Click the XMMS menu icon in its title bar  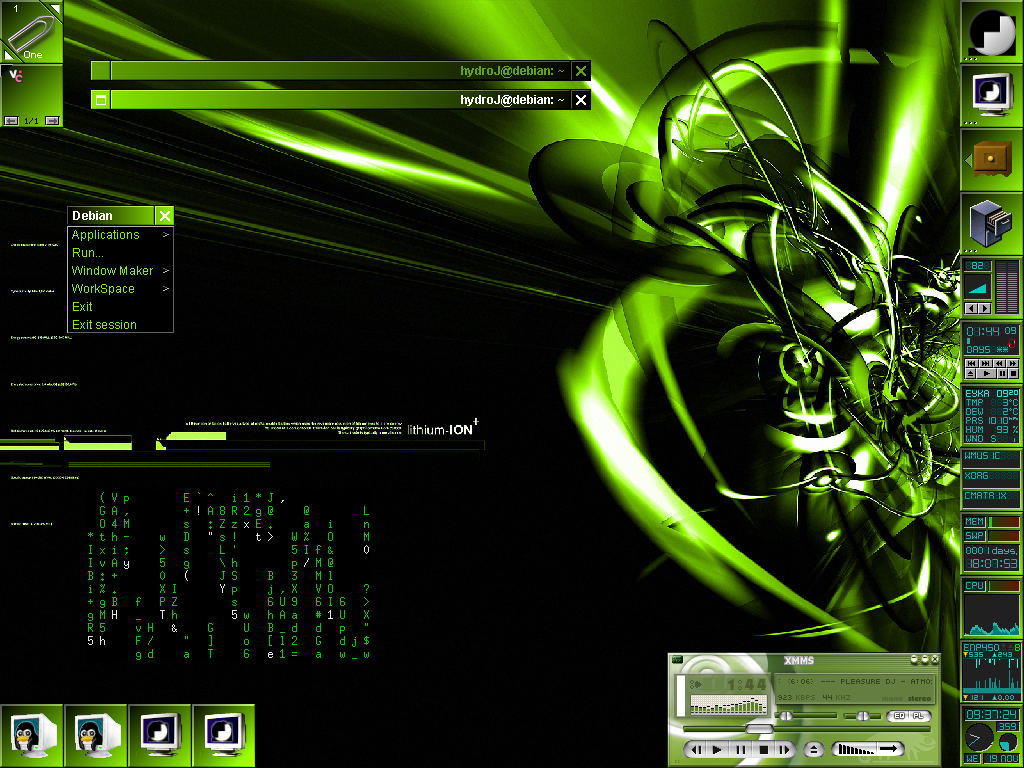[x=677, y=660]
